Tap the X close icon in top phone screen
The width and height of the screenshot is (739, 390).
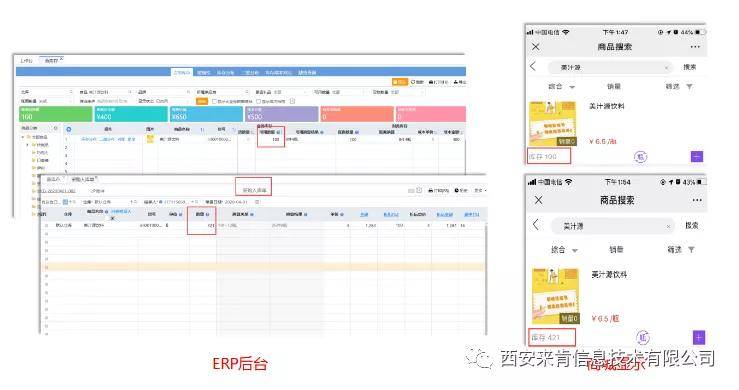pyautogui.click(x=535, y=47)
